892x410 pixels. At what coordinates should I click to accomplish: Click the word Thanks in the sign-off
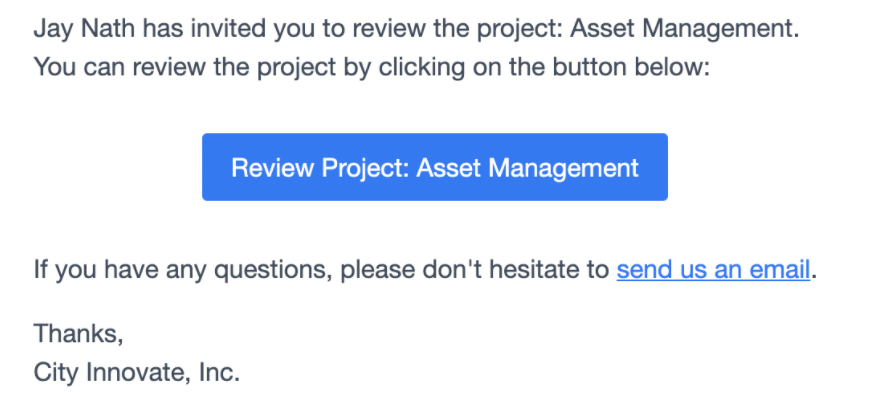coord(76,333)
